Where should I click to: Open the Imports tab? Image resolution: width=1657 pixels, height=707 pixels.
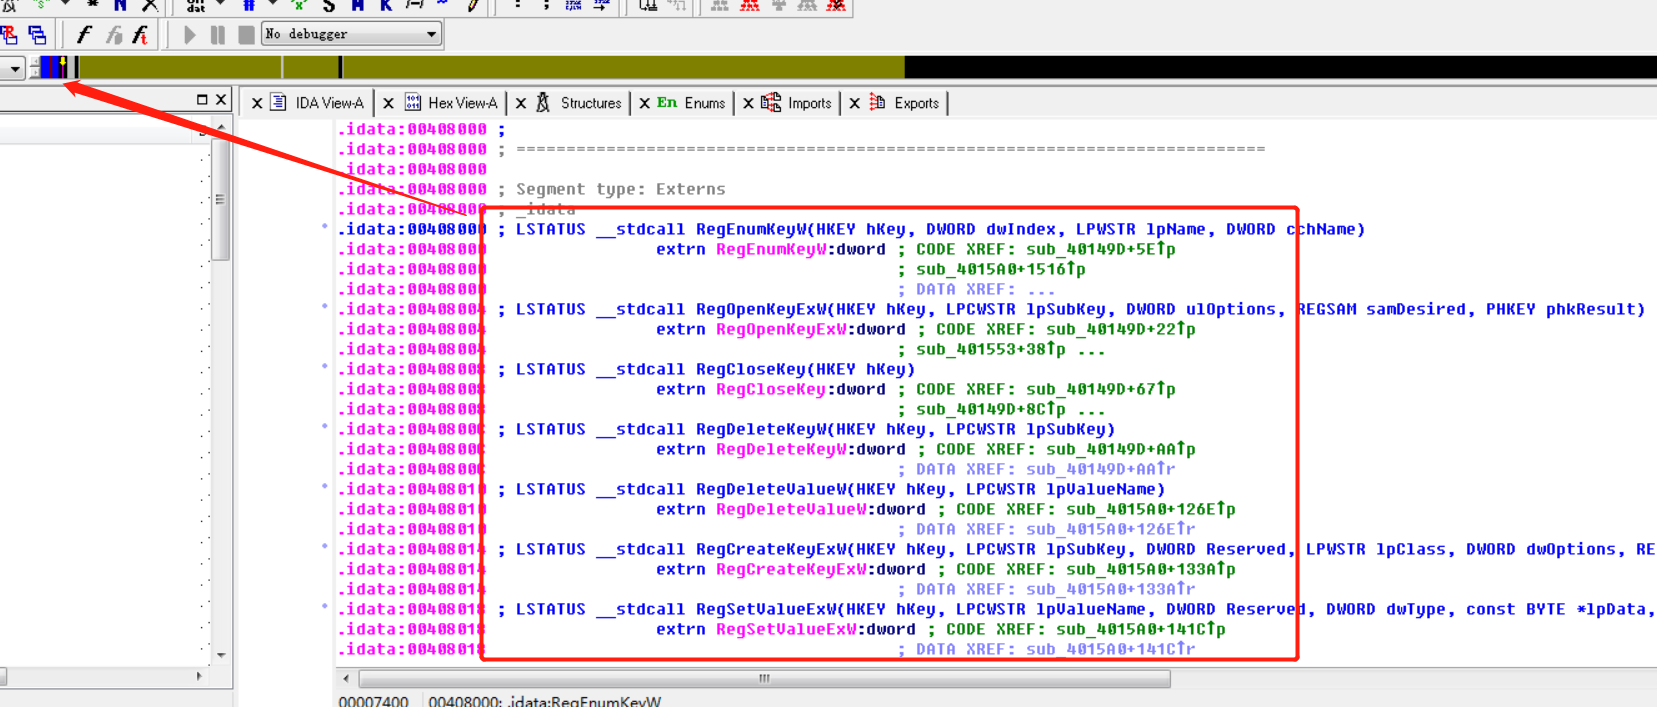click(x=809, y=103)
